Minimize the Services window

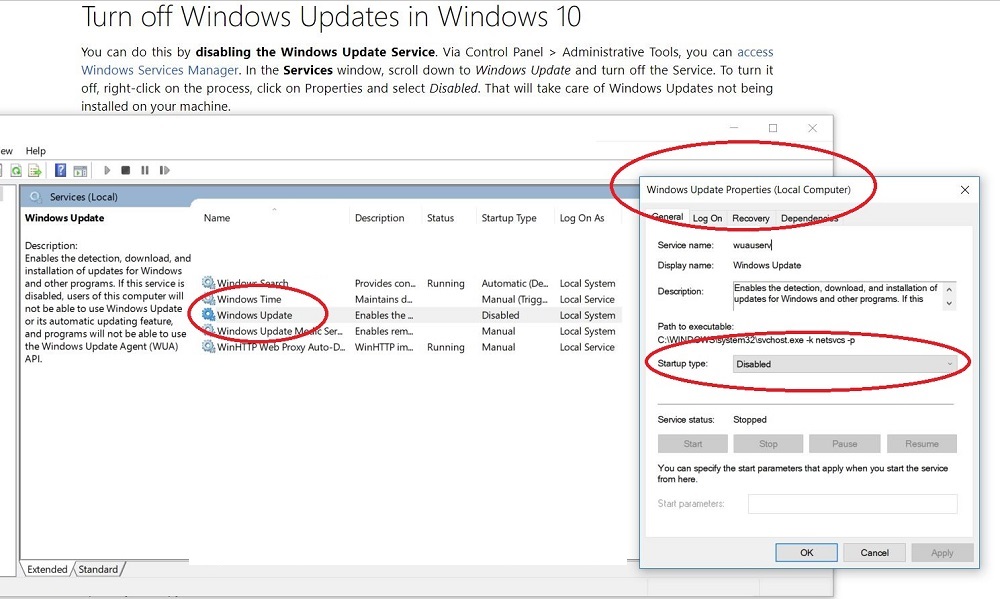coord(734,128)
